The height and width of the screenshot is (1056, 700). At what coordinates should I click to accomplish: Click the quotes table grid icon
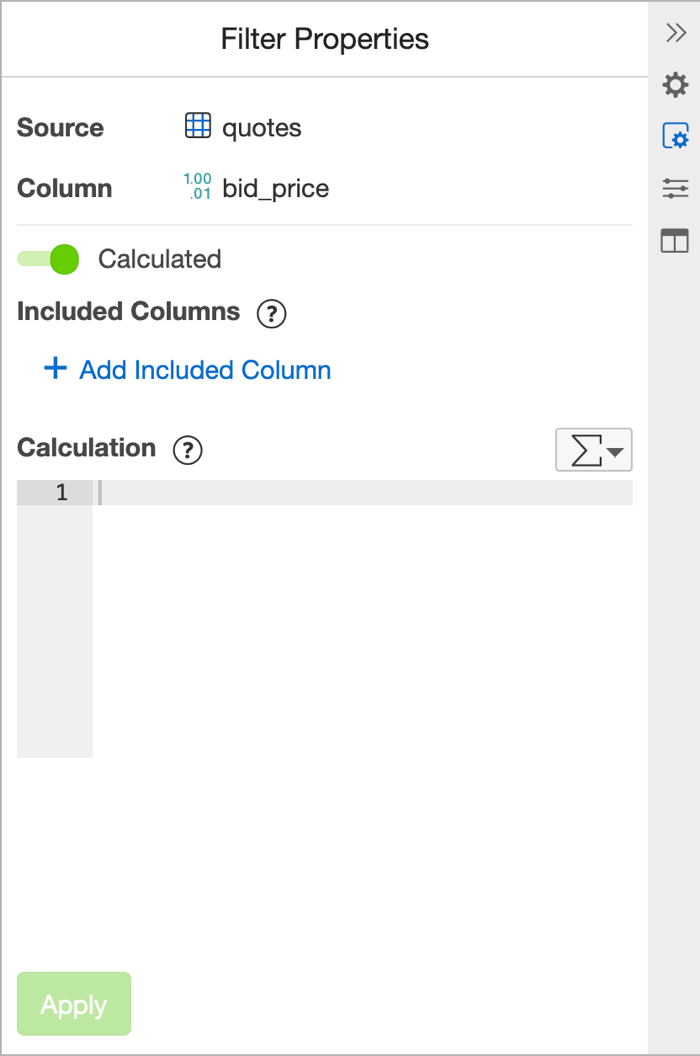click(198, 126)
